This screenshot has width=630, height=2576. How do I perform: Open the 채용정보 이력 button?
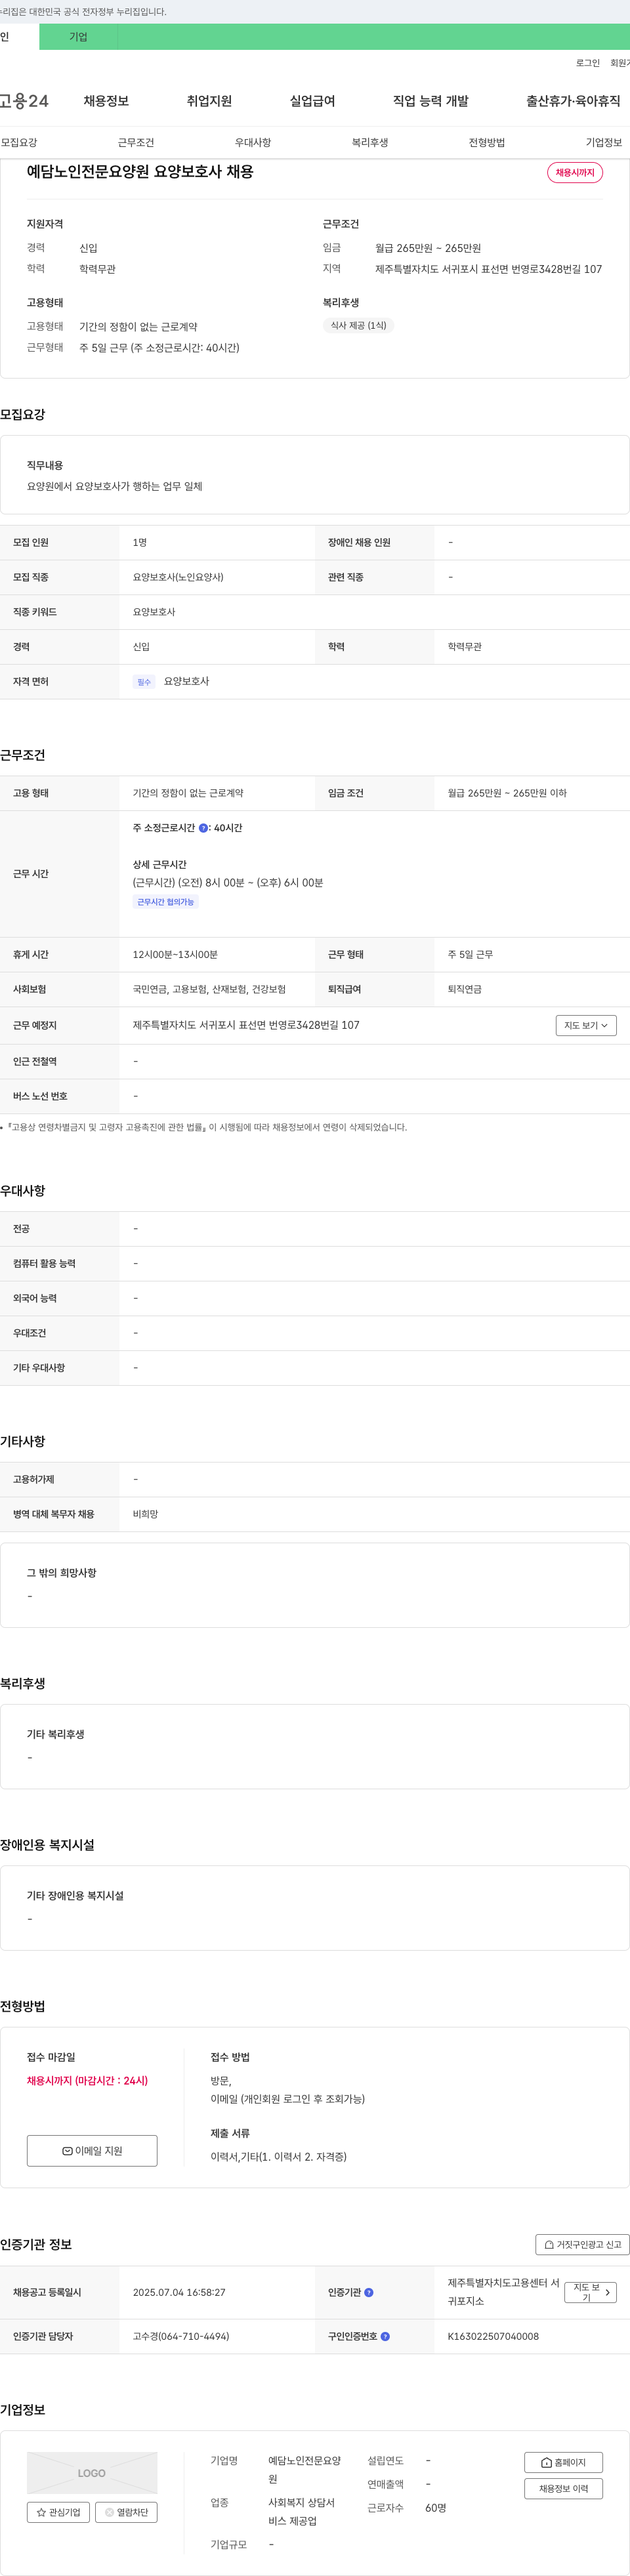pyautogui.click(x=563, y=2488)
